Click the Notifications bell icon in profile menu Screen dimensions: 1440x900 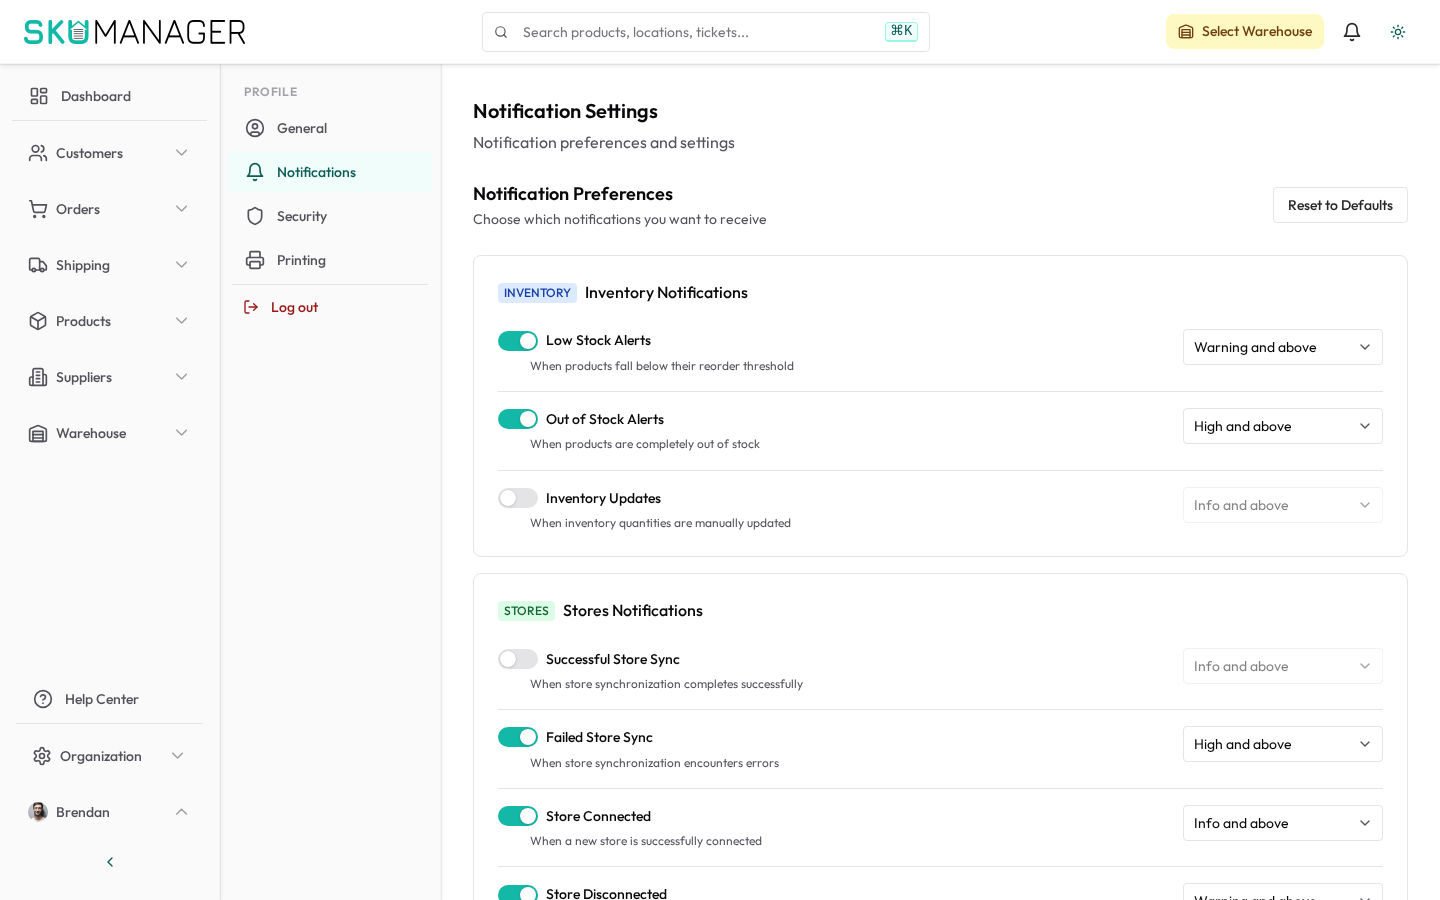coord(255,172)
